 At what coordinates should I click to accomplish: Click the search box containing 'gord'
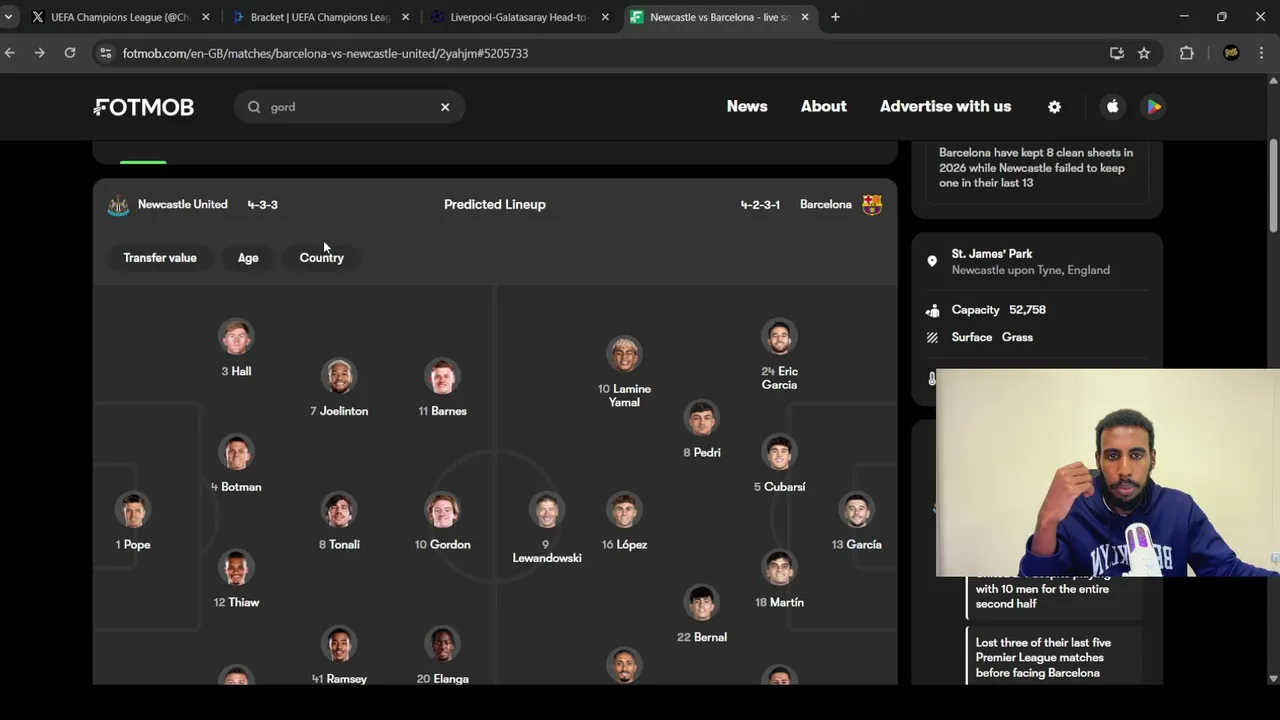[349, 107]
